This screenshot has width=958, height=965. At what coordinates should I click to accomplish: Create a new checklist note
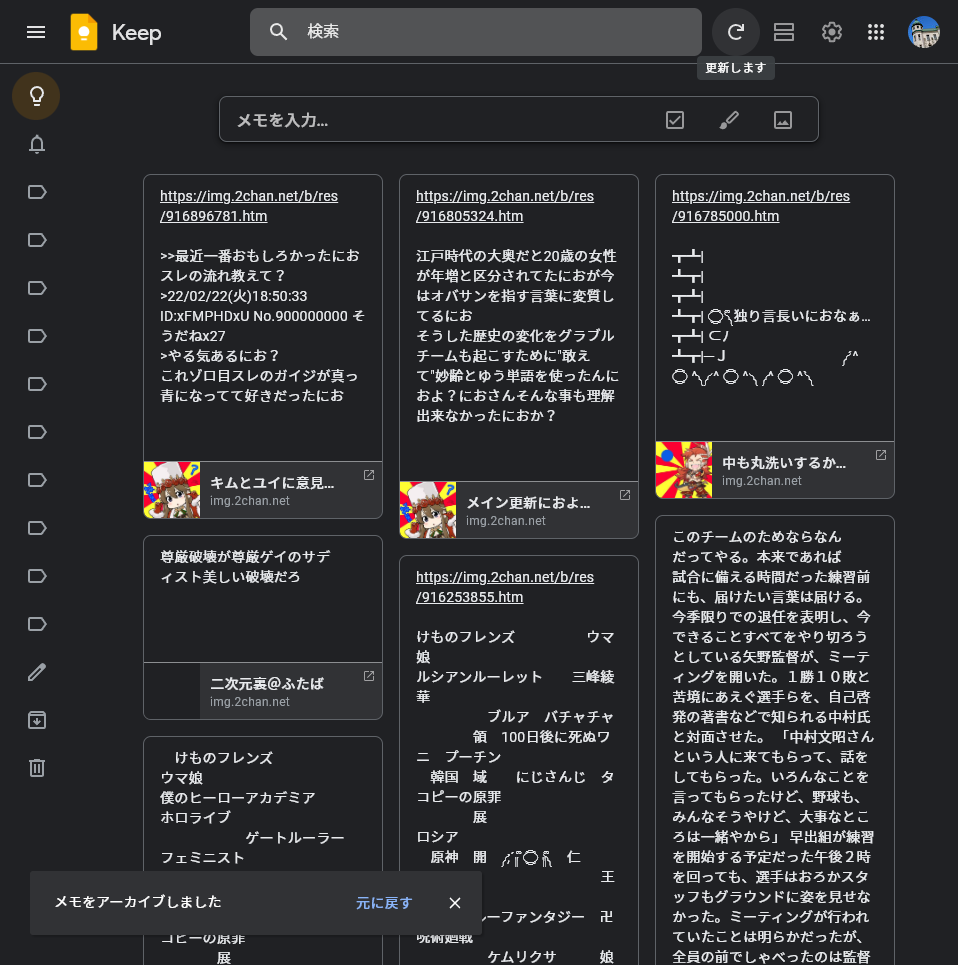[675, 120]
